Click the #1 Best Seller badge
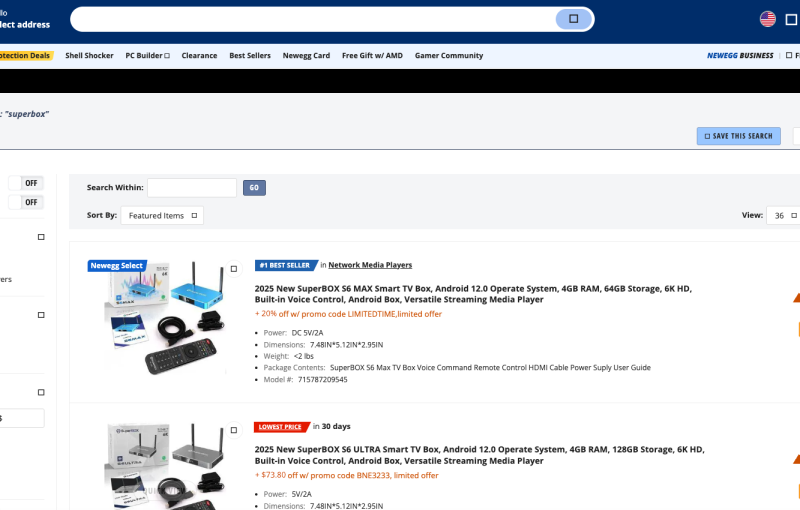Image resolution: width=800 pixels, height=510 pixels. click(x=285, y=265)
